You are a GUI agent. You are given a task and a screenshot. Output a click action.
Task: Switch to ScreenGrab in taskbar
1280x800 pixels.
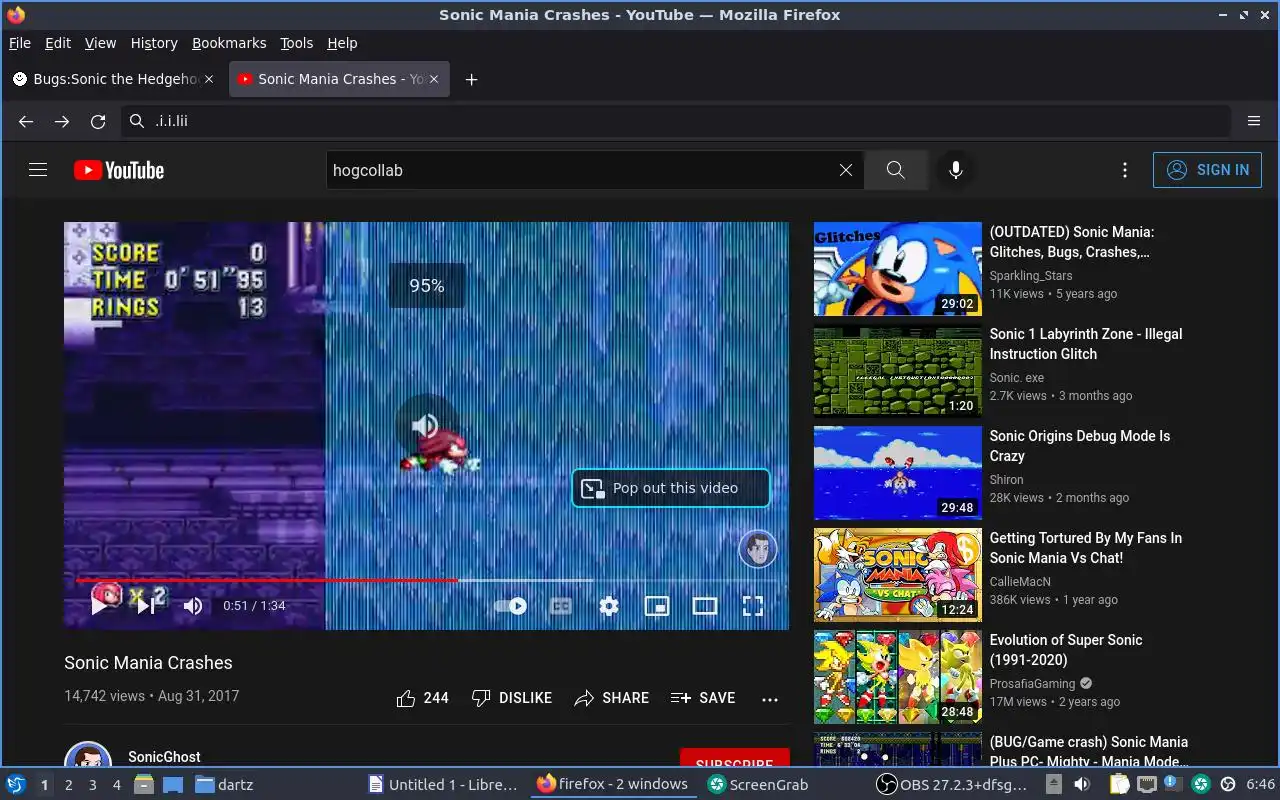(x=757, y=784)
